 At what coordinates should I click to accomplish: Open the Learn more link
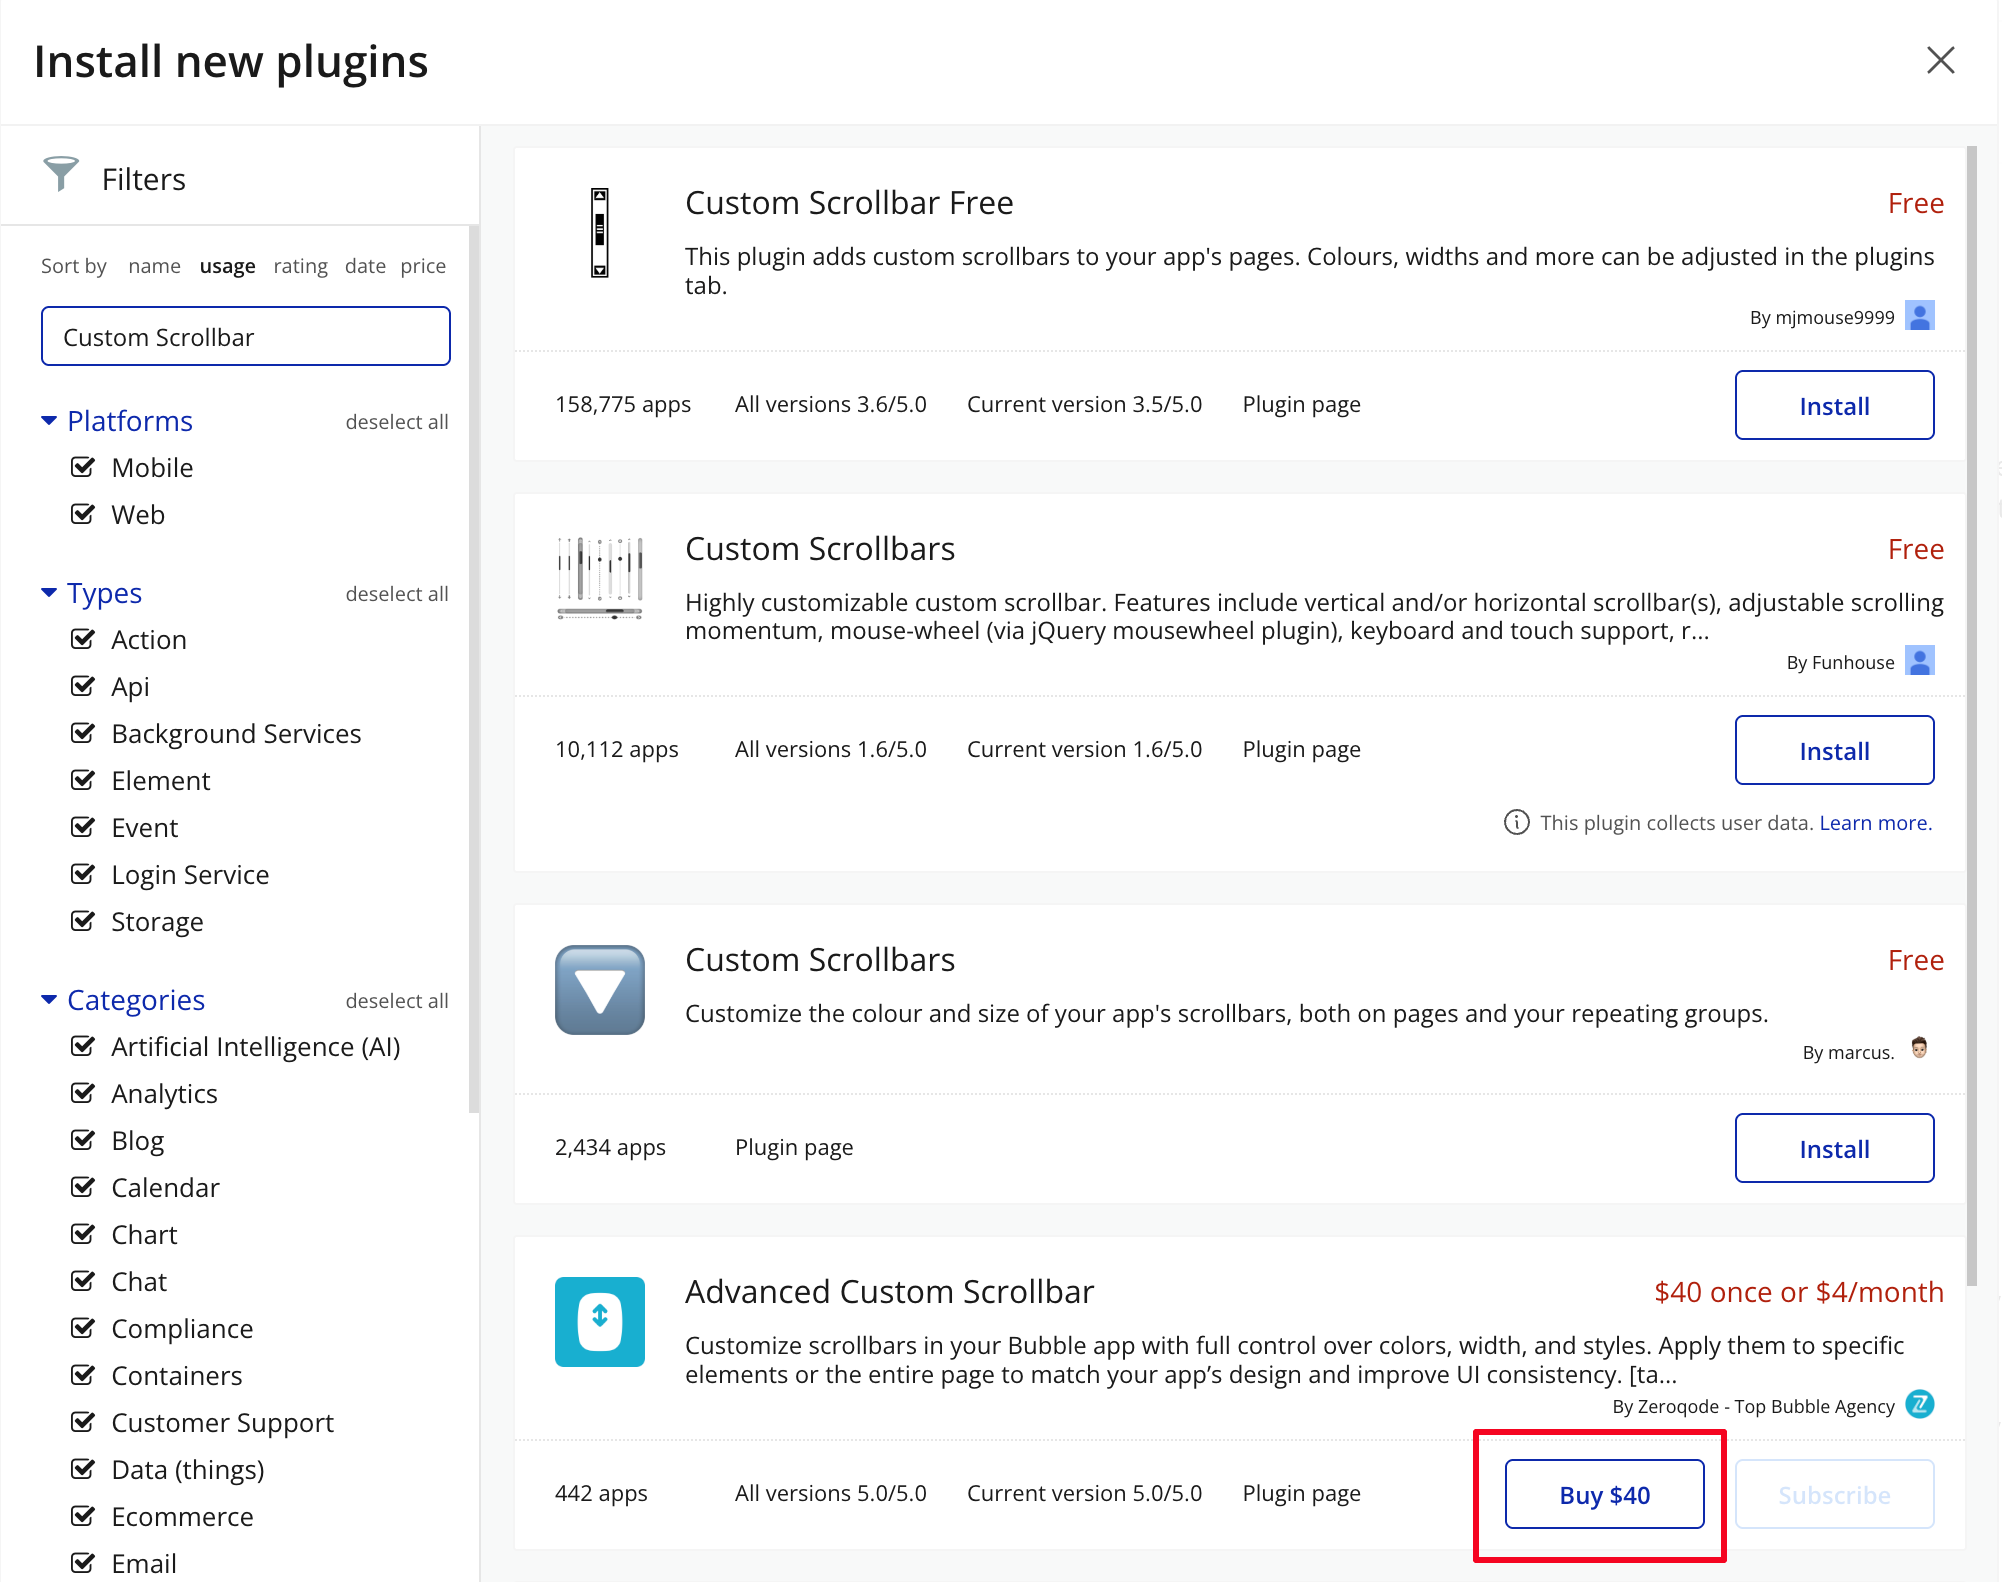click(x=1875, y=822)
